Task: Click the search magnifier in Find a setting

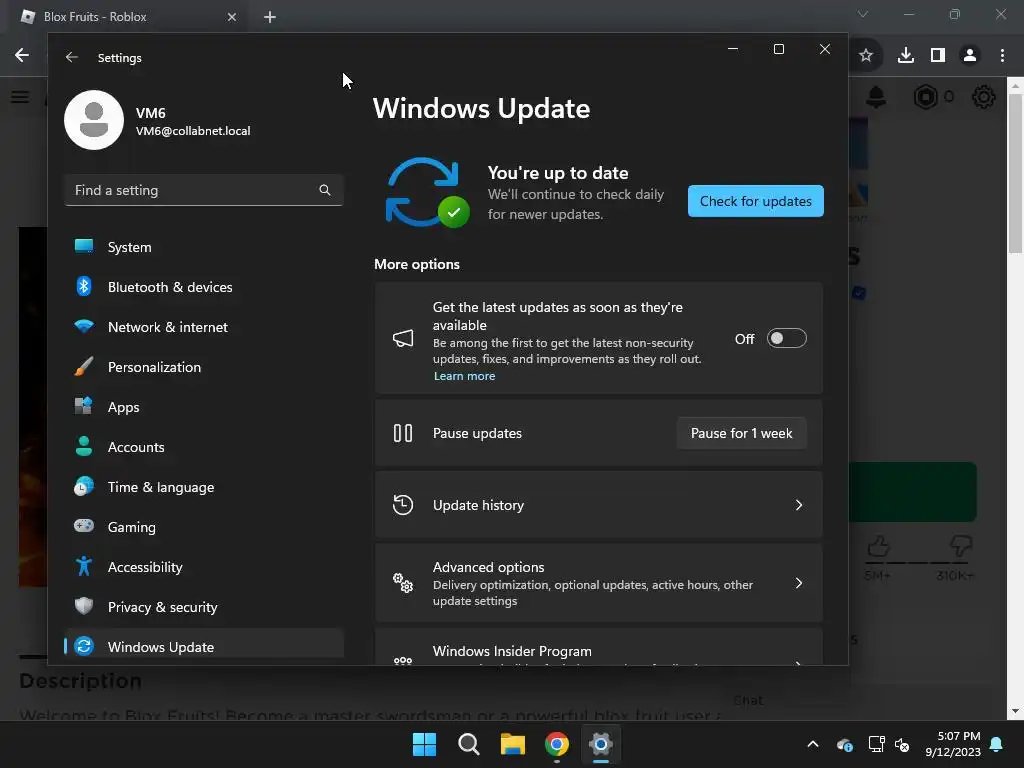Action: click(325, 190)
